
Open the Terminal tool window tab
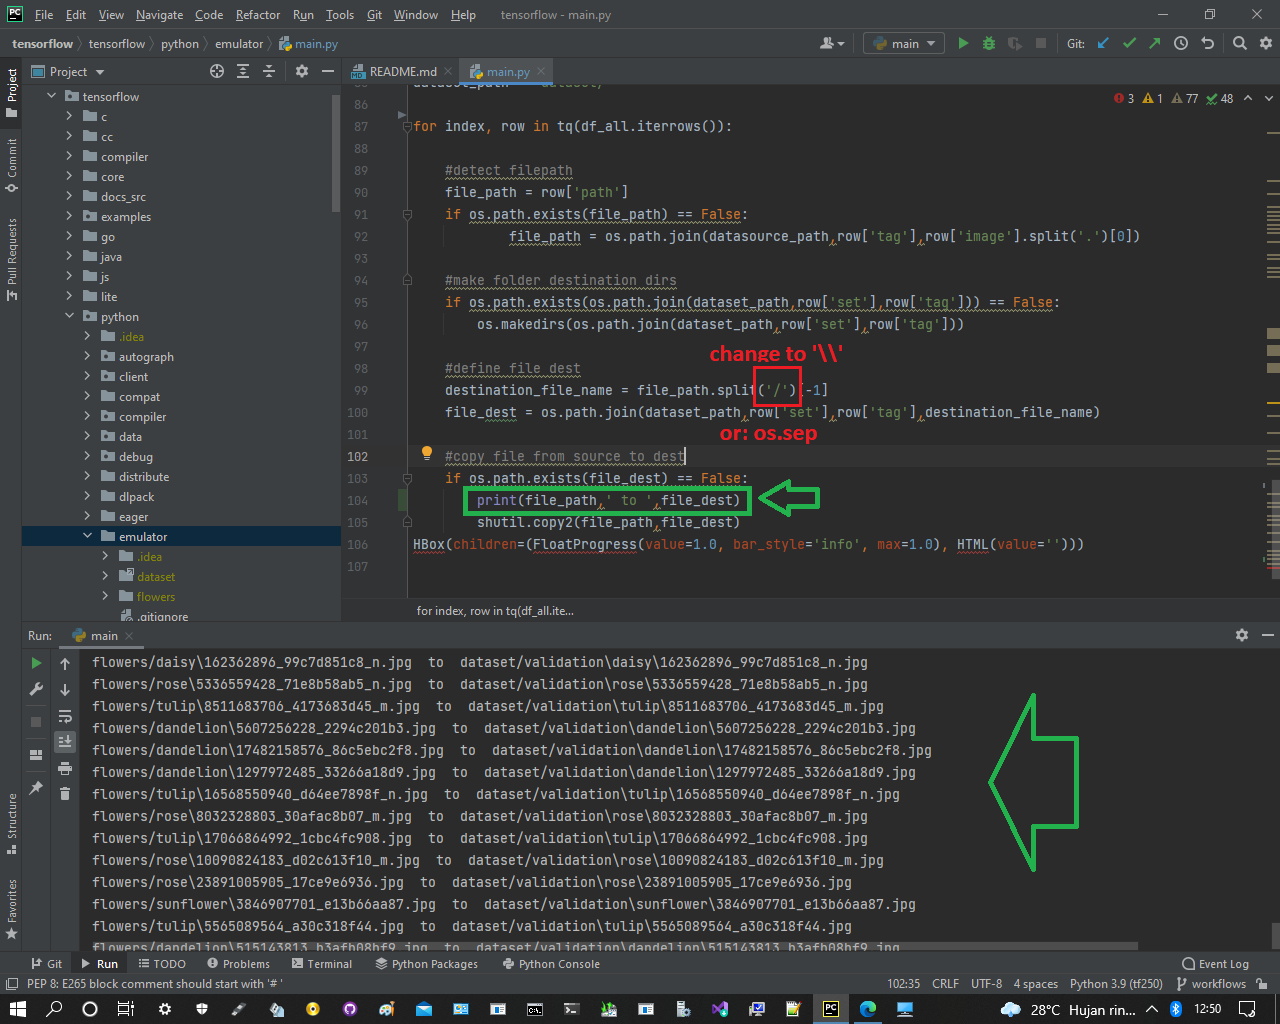[322, 964]
